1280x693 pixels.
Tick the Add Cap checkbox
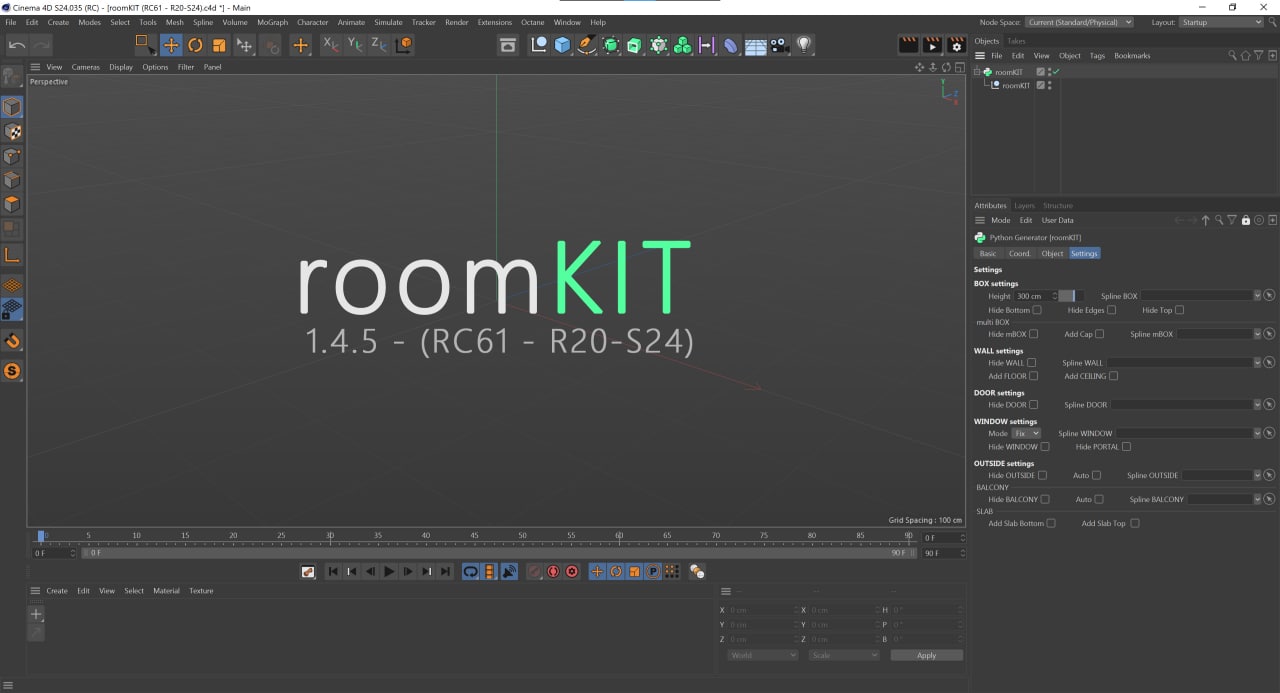pyautogui.click(x=1099, y=334)
